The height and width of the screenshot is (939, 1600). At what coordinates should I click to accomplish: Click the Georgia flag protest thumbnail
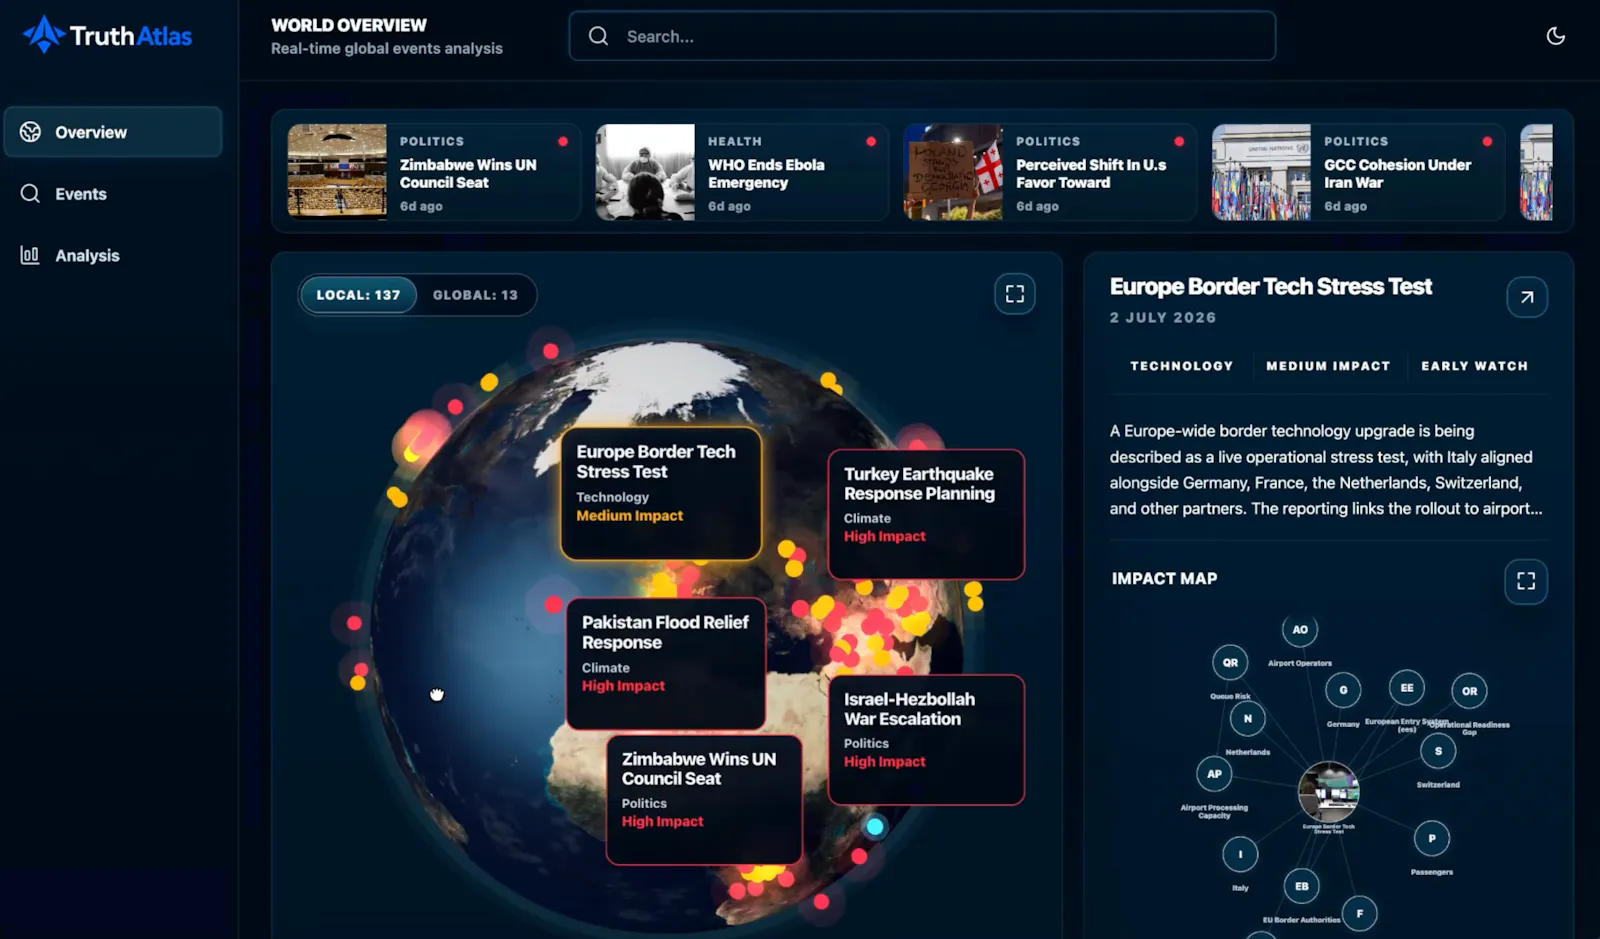[x=953, y=172]
